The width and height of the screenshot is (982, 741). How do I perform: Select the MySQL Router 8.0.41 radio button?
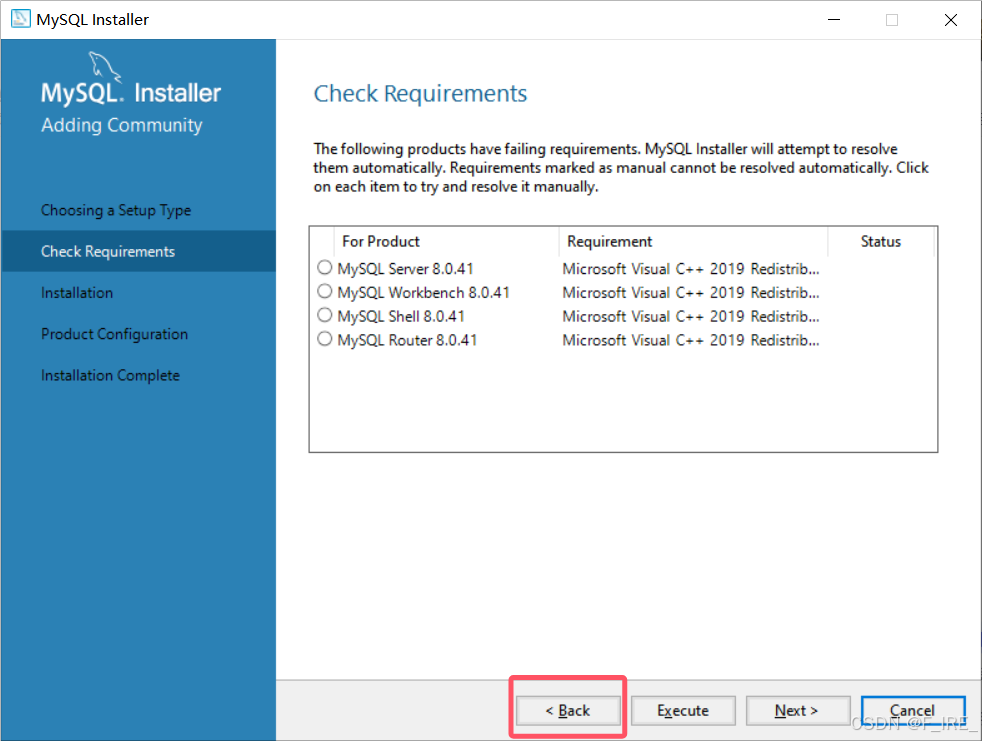(x=324, y=339)
